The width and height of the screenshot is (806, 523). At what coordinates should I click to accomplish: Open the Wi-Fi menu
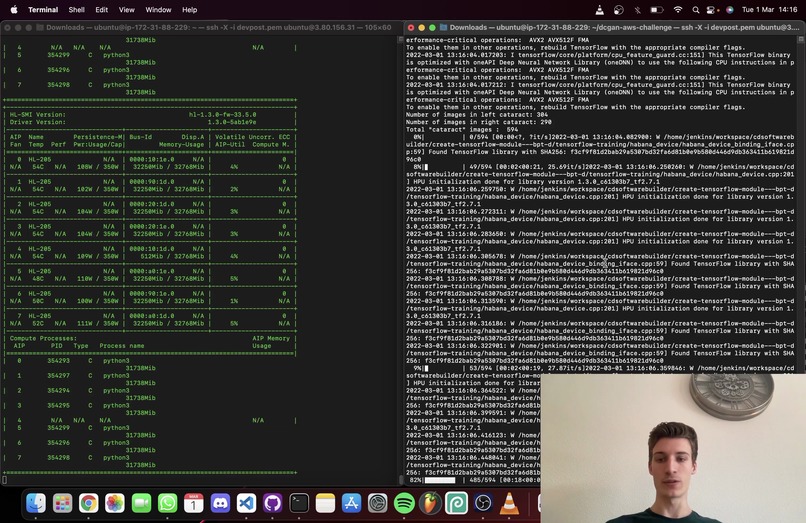[678, 10]
